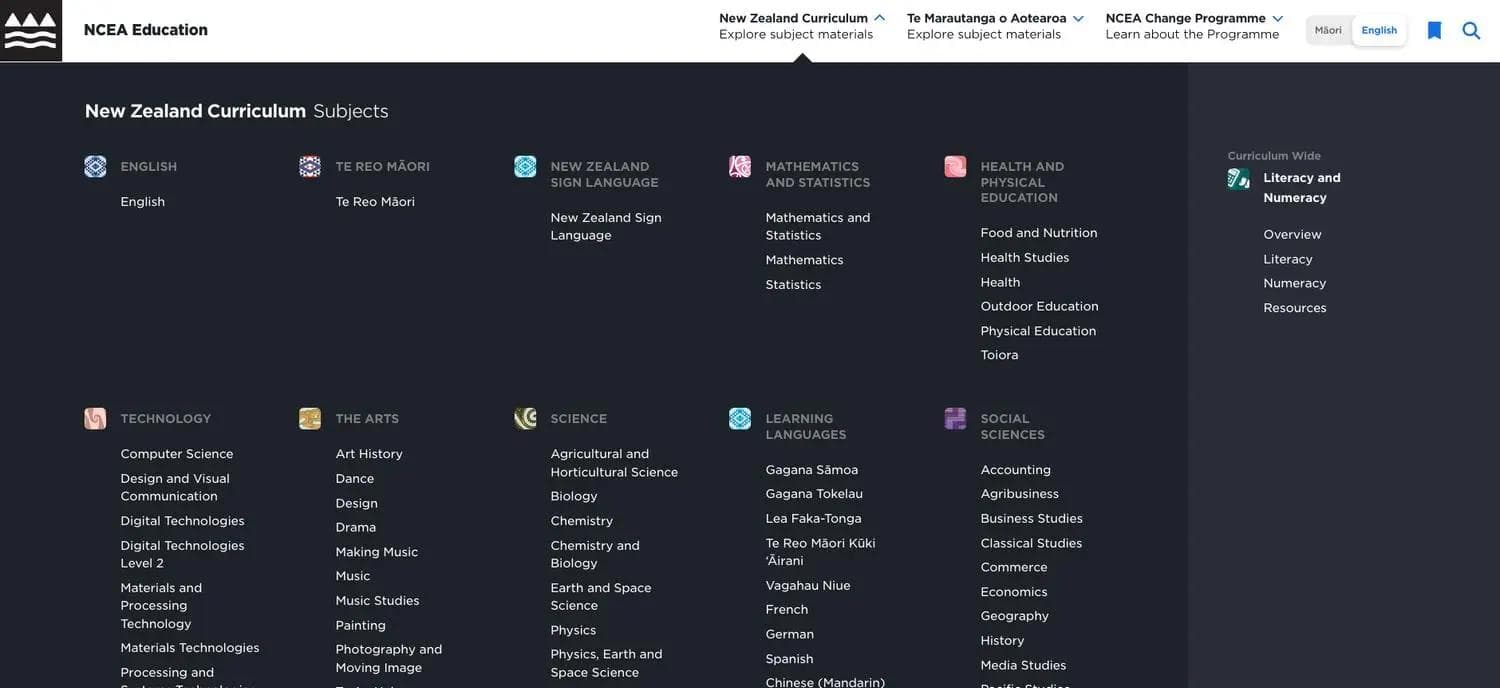Open the Art History subject
Screen dimensions: 1500x688
tap(369, 454)
